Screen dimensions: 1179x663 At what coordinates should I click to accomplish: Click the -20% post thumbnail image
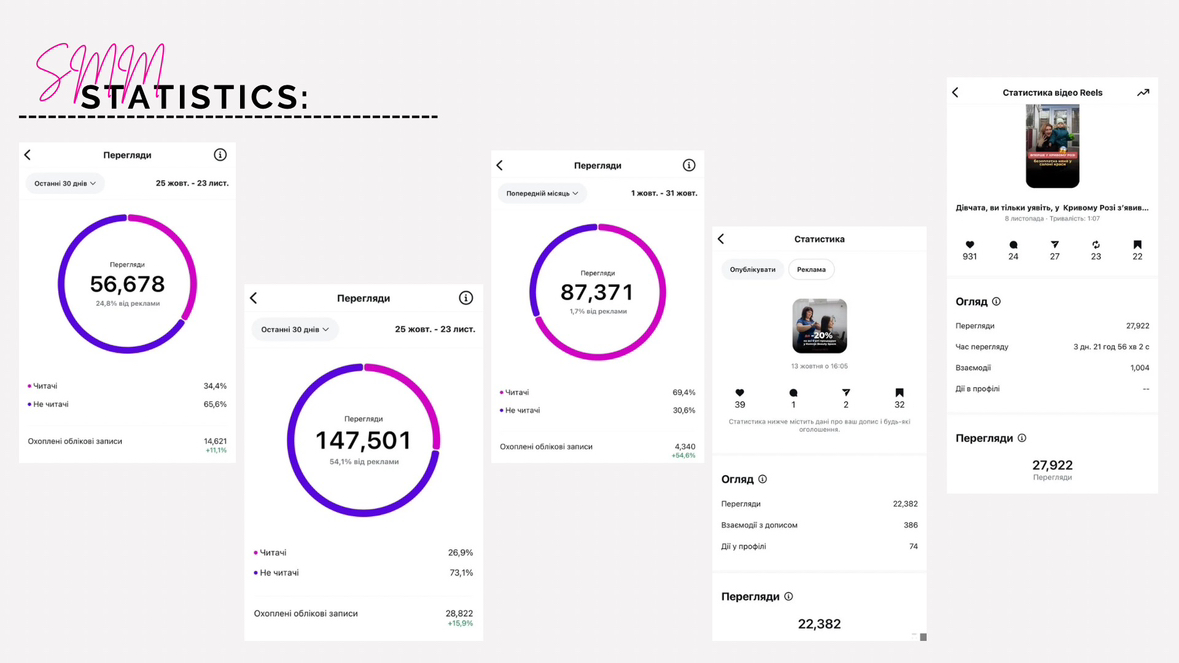coord(819,326)
